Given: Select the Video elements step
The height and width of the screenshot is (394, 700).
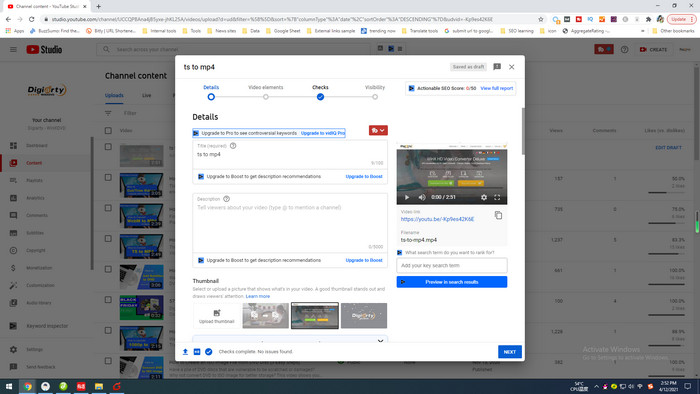Looking at the screenshot, I should 266,92.
